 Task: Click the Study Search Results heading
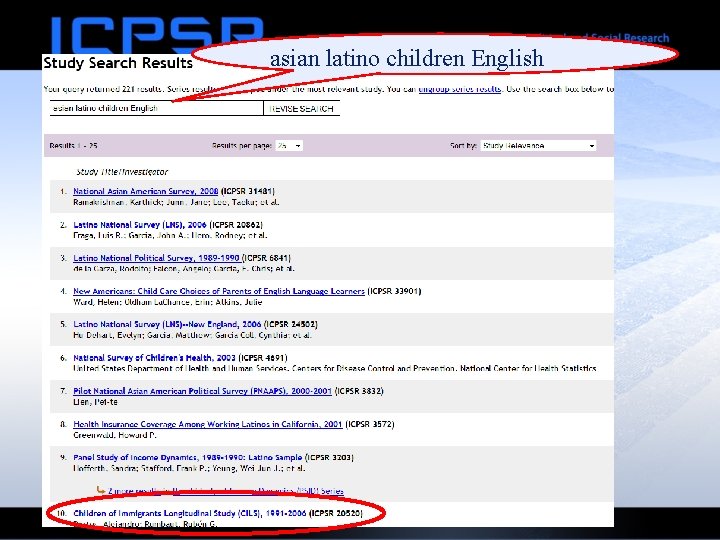pyautogui.click(x=118, y=63)
